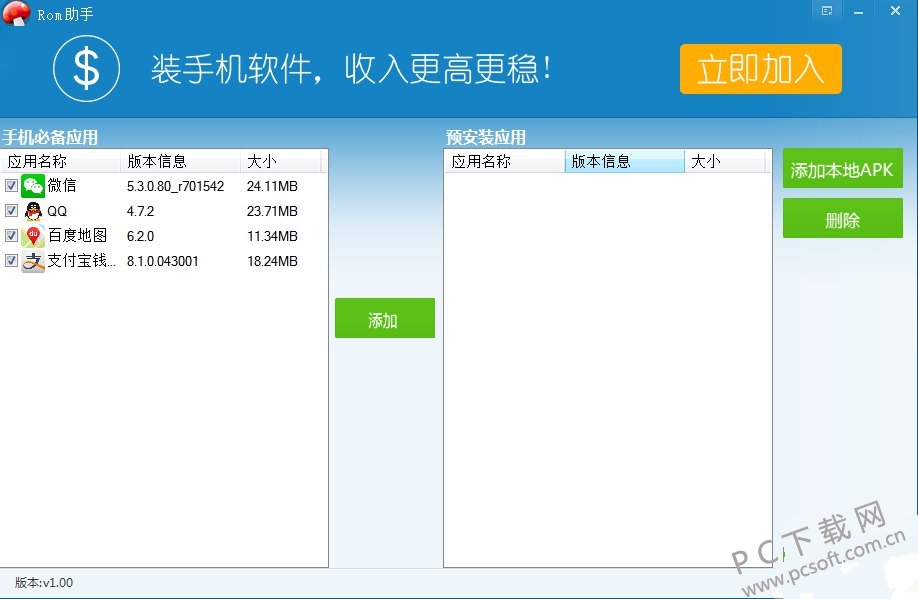This screenshot has height=599, width=918.
Task: Click the 立即加入 join button
Action: 760,70
